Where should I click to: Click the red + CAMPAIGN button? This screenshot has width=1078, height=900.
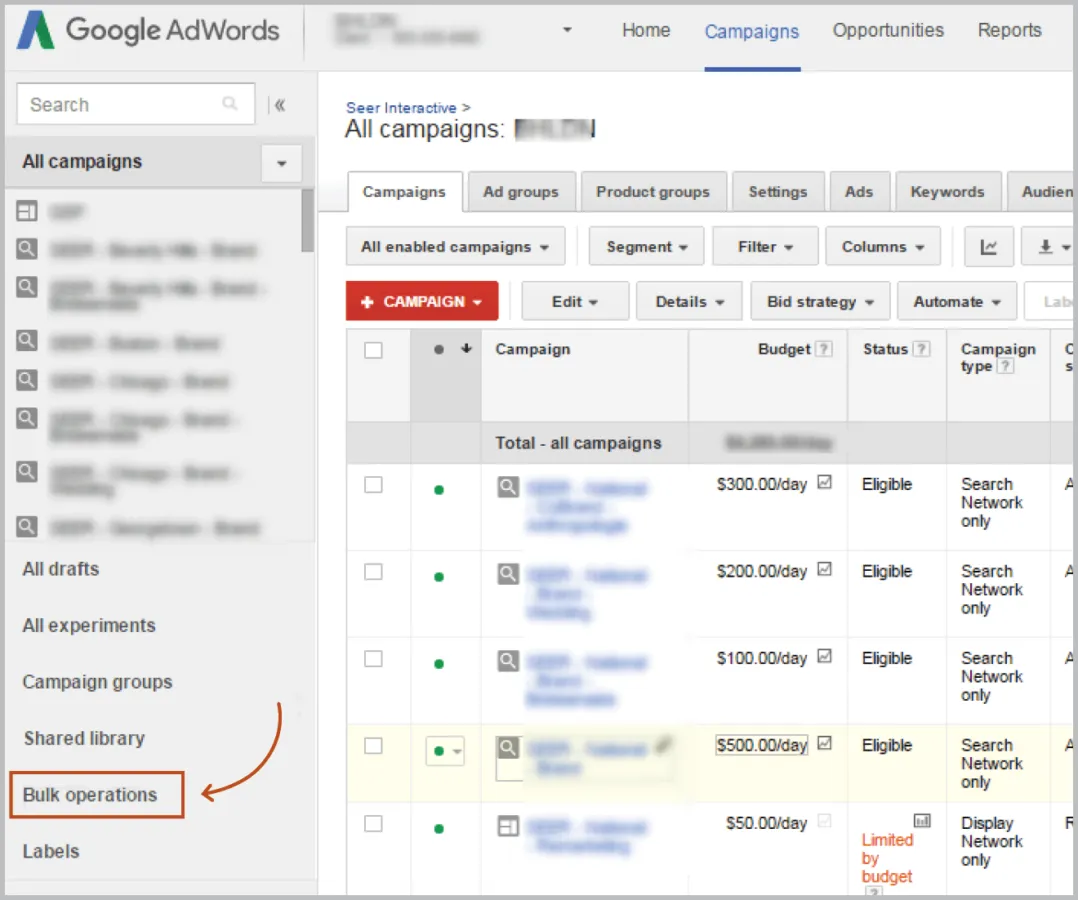(x=422, y=301)
